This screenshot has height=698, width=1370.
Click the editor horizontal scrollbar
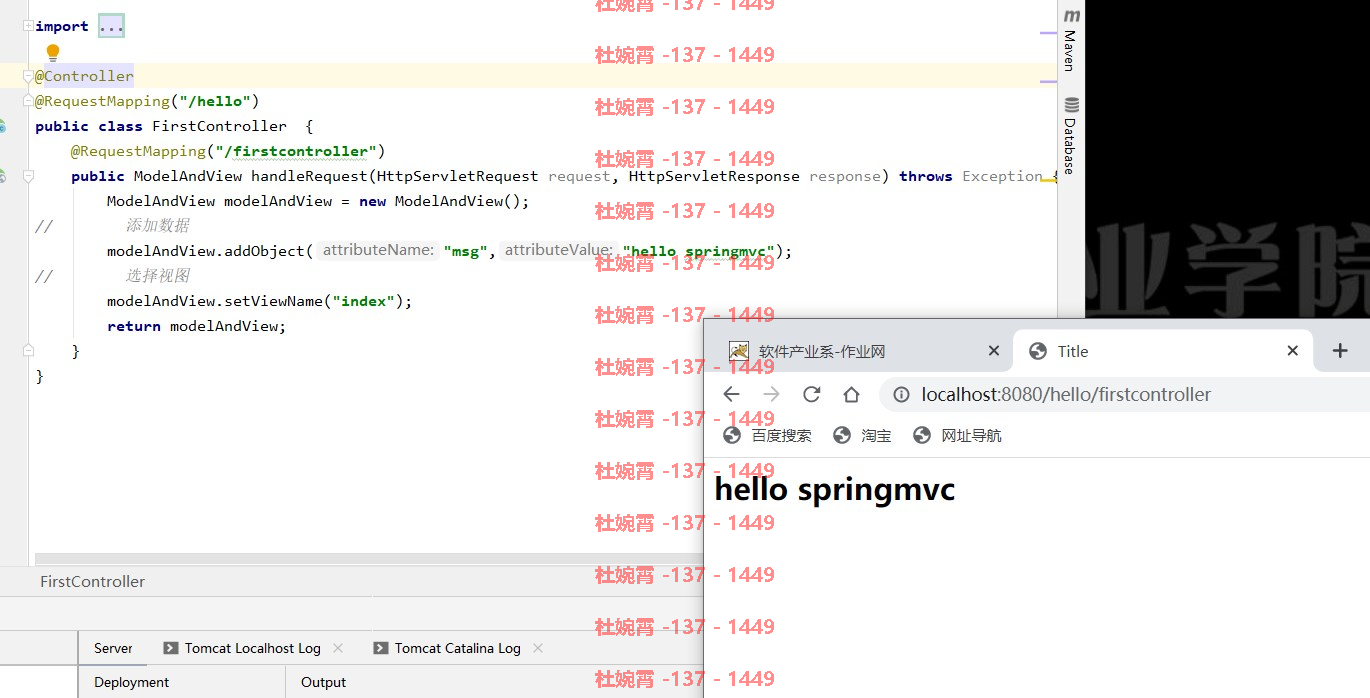pyautogui.click(x=368, y=558)
